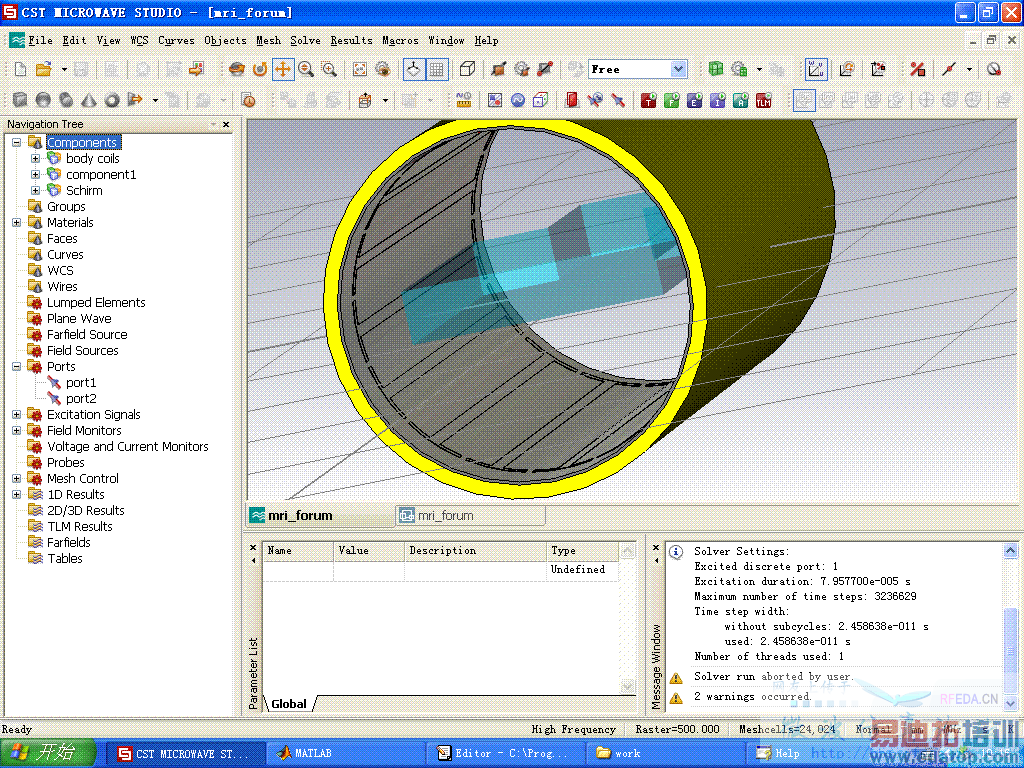Expand the Schirm component node
Viewport: 1024px width, 768px height.
[36, 190]
